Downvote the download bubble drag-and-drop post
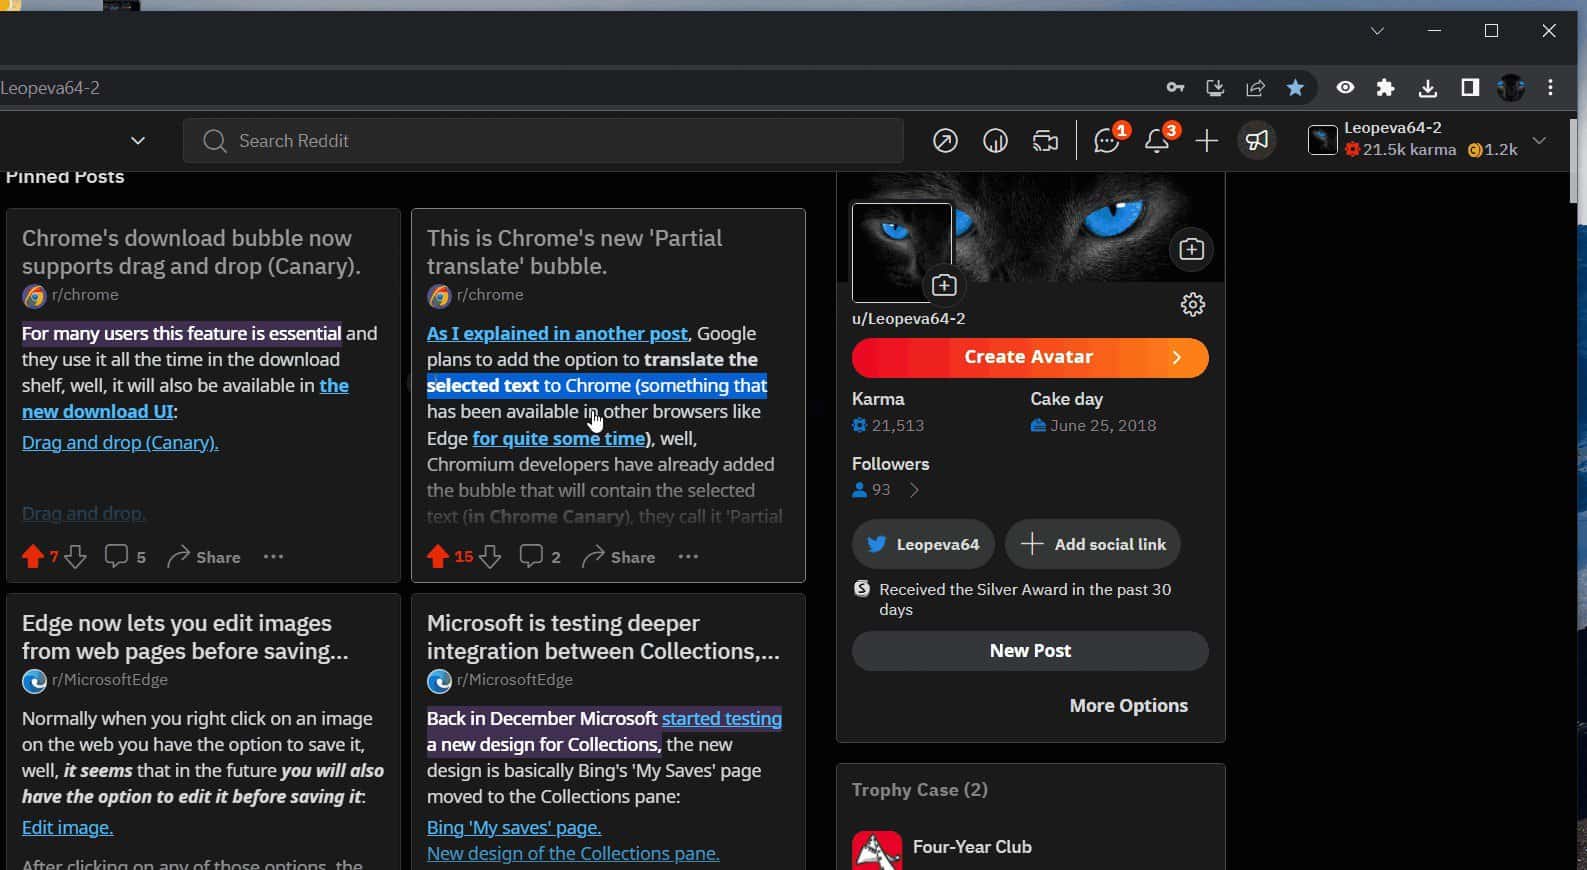1587x870 pixels. click(76, 557)
